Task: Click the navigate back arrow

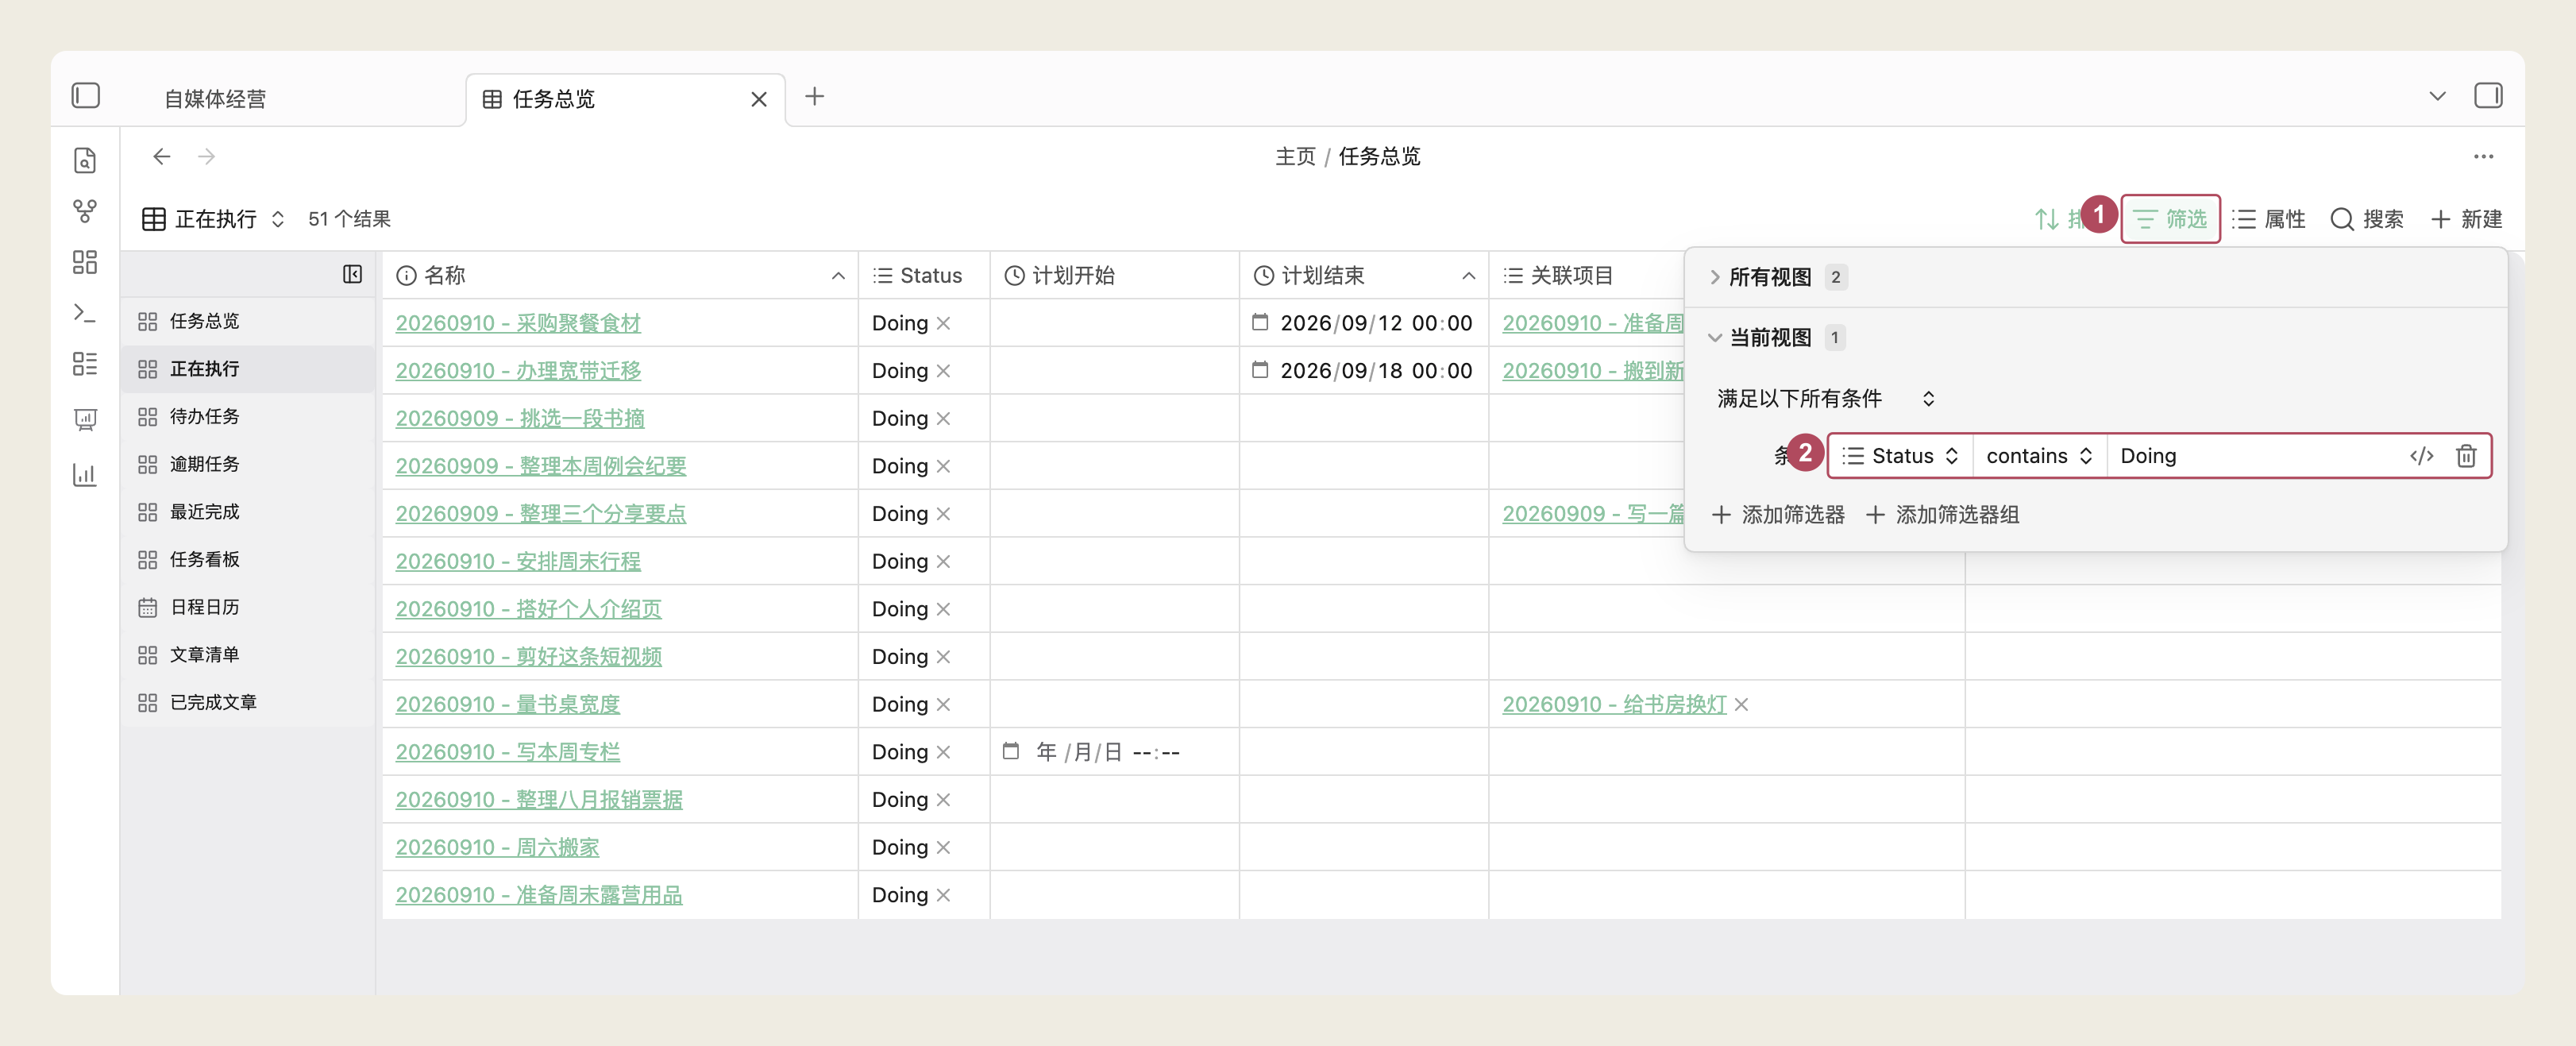Action: (162, 156)
